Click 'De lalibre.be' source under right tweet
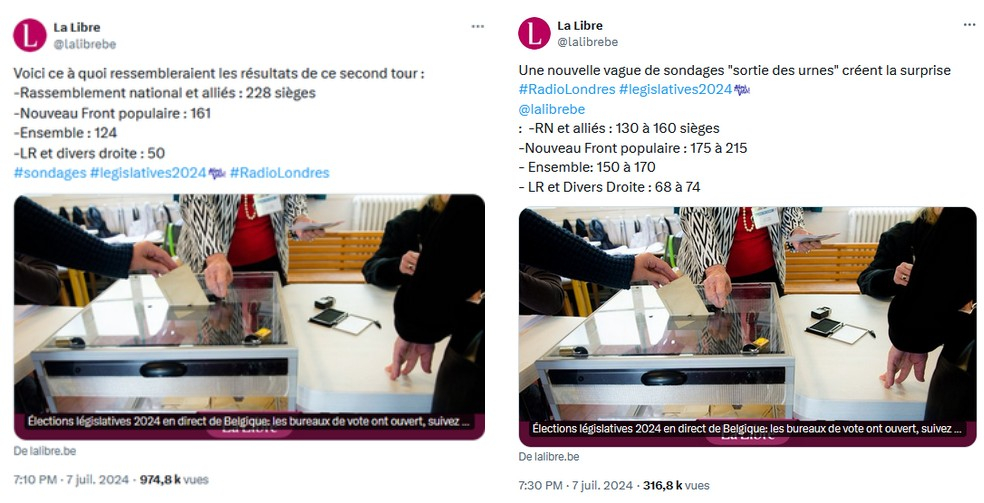The image size is (984, 503). coord(548,457)
